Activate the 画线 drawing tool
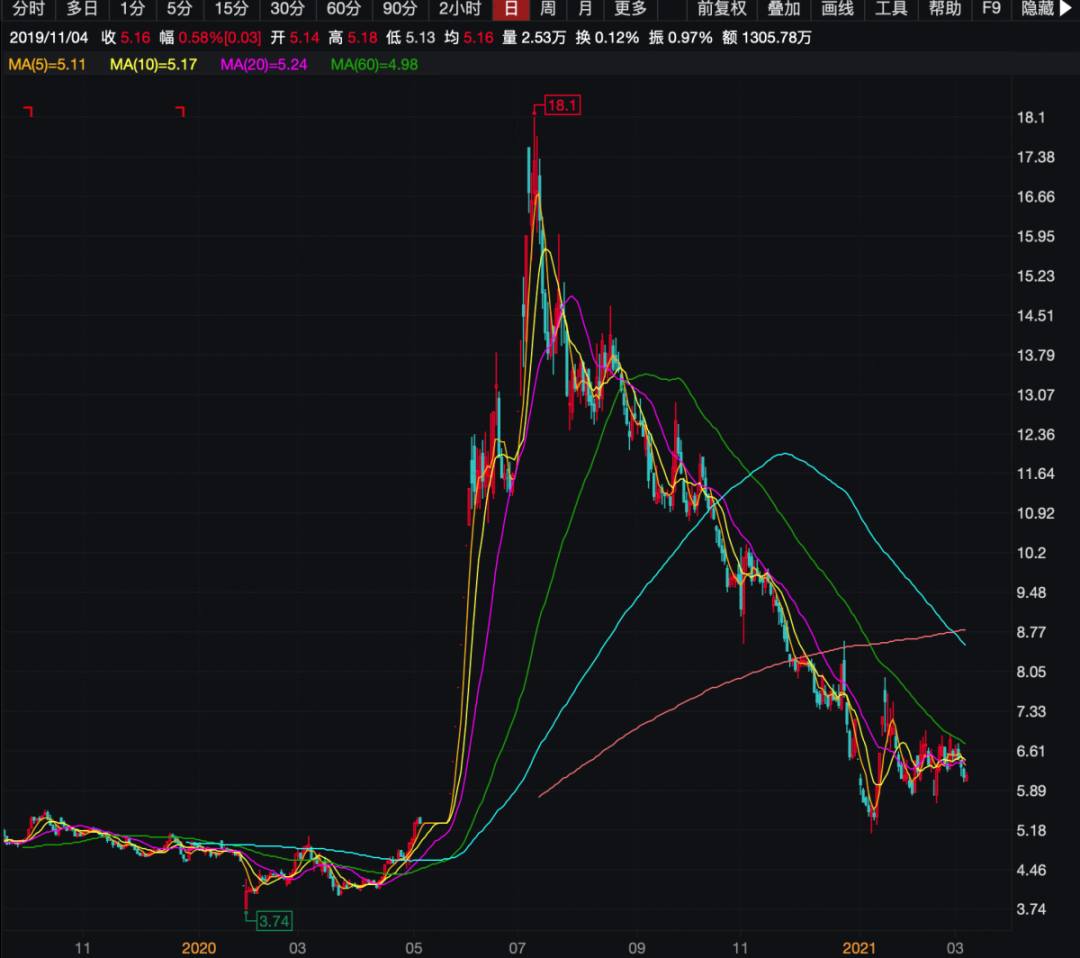 pos(837,10)
